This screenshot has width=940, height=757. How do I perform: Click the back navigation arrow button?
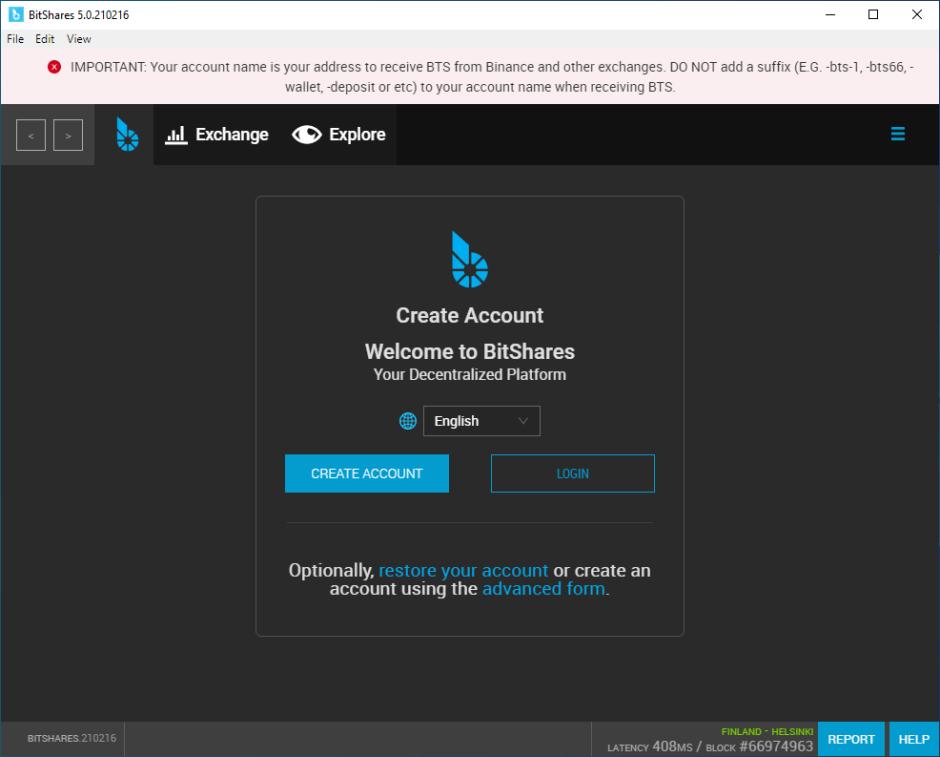(31, 135)
